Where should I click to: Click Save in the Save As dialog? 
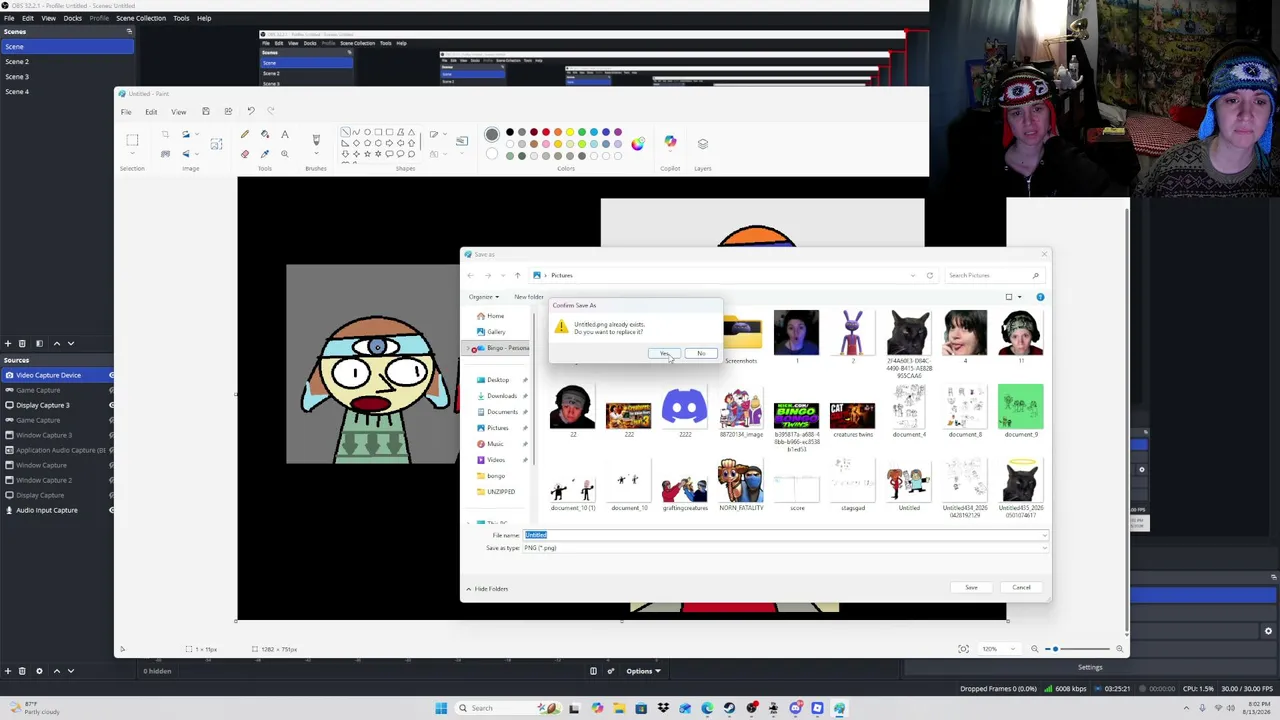[971, 587]
